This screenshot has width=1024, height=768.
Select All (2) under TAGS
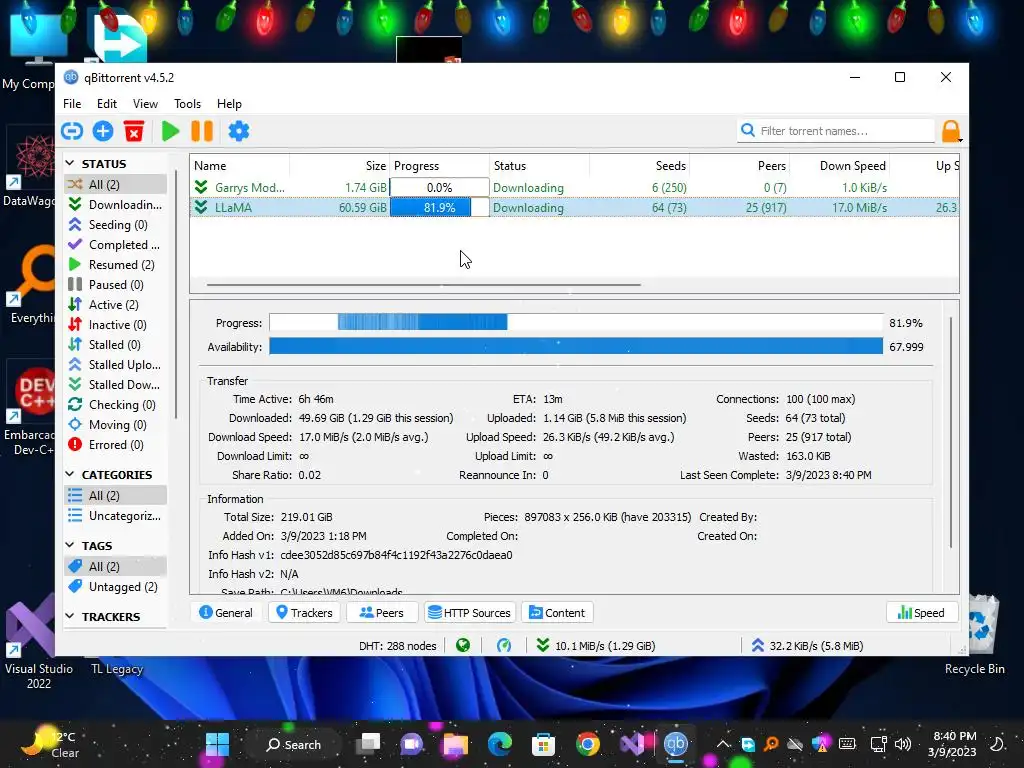pyautogui.click(x=116, y=566)
